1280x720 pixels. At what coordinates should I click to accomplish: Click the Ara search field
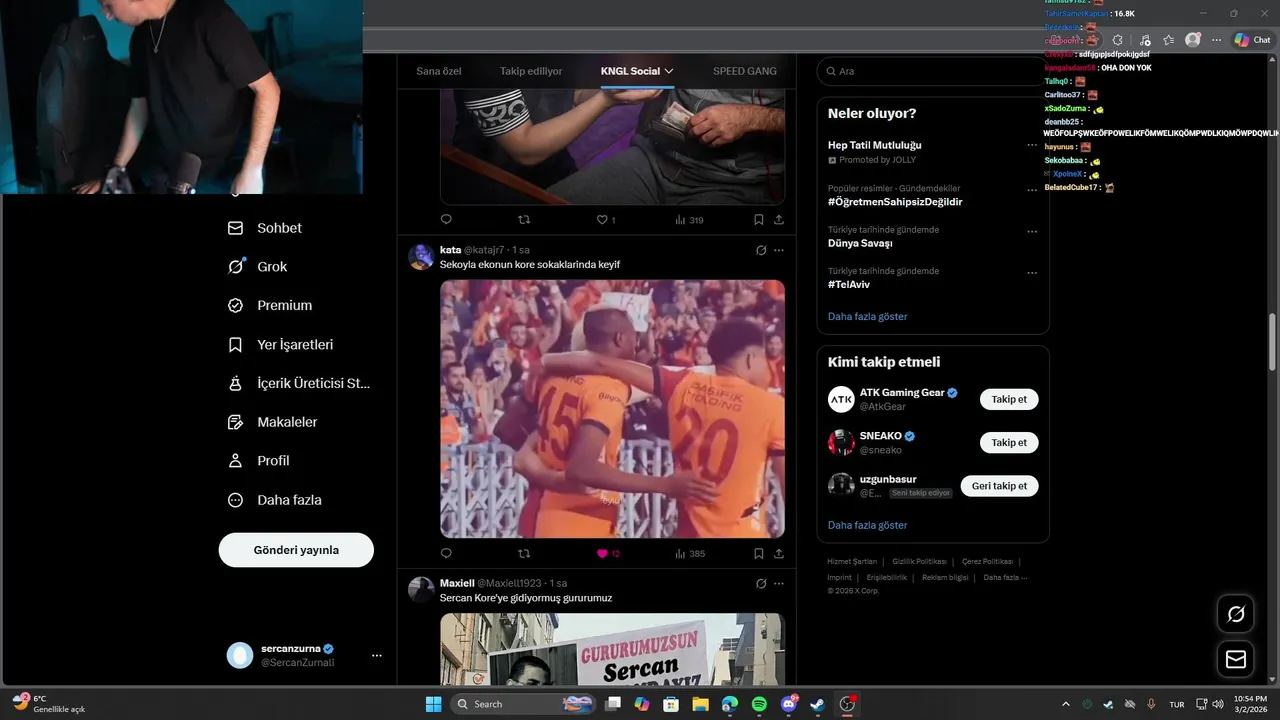[932, 71]
